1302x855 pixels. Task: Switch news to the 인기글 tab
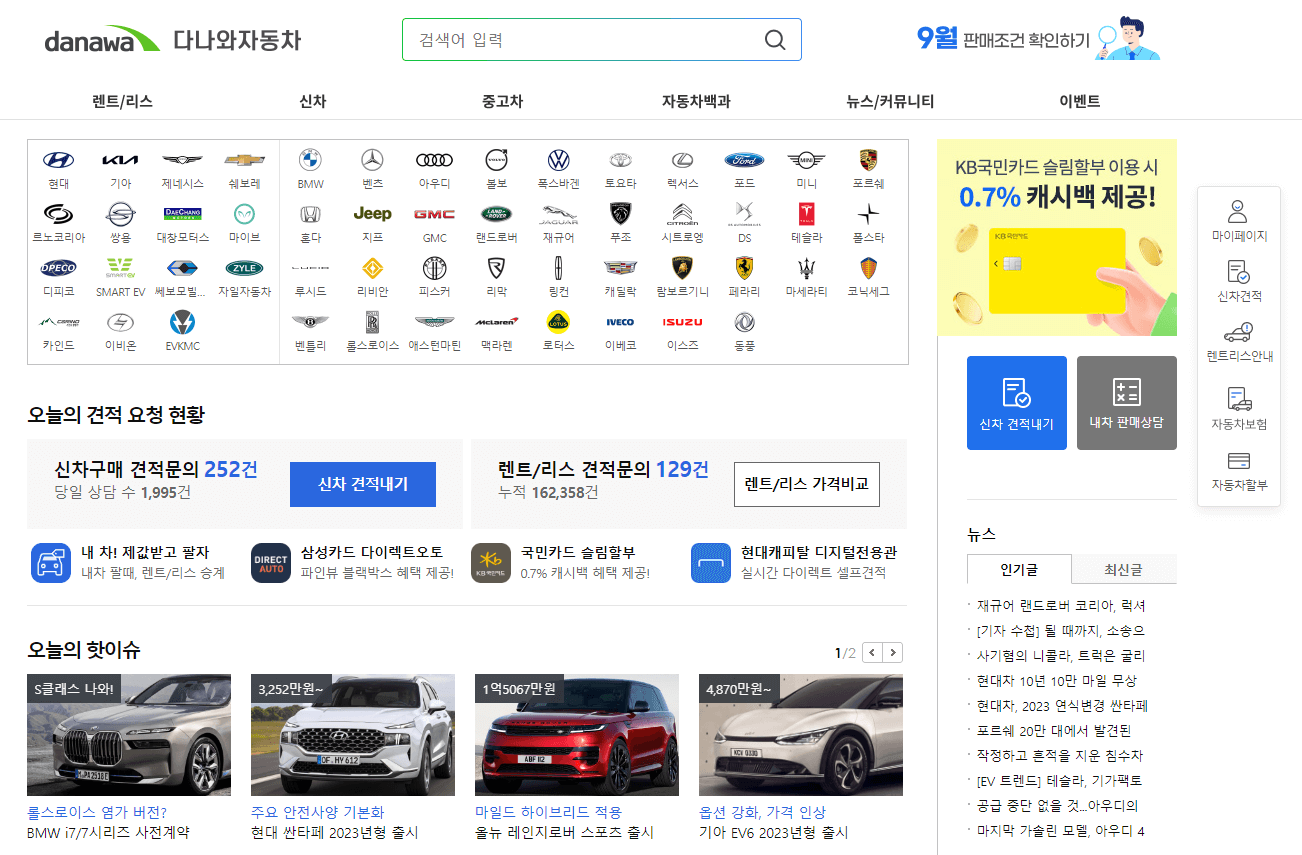(x=1019, y=569)
